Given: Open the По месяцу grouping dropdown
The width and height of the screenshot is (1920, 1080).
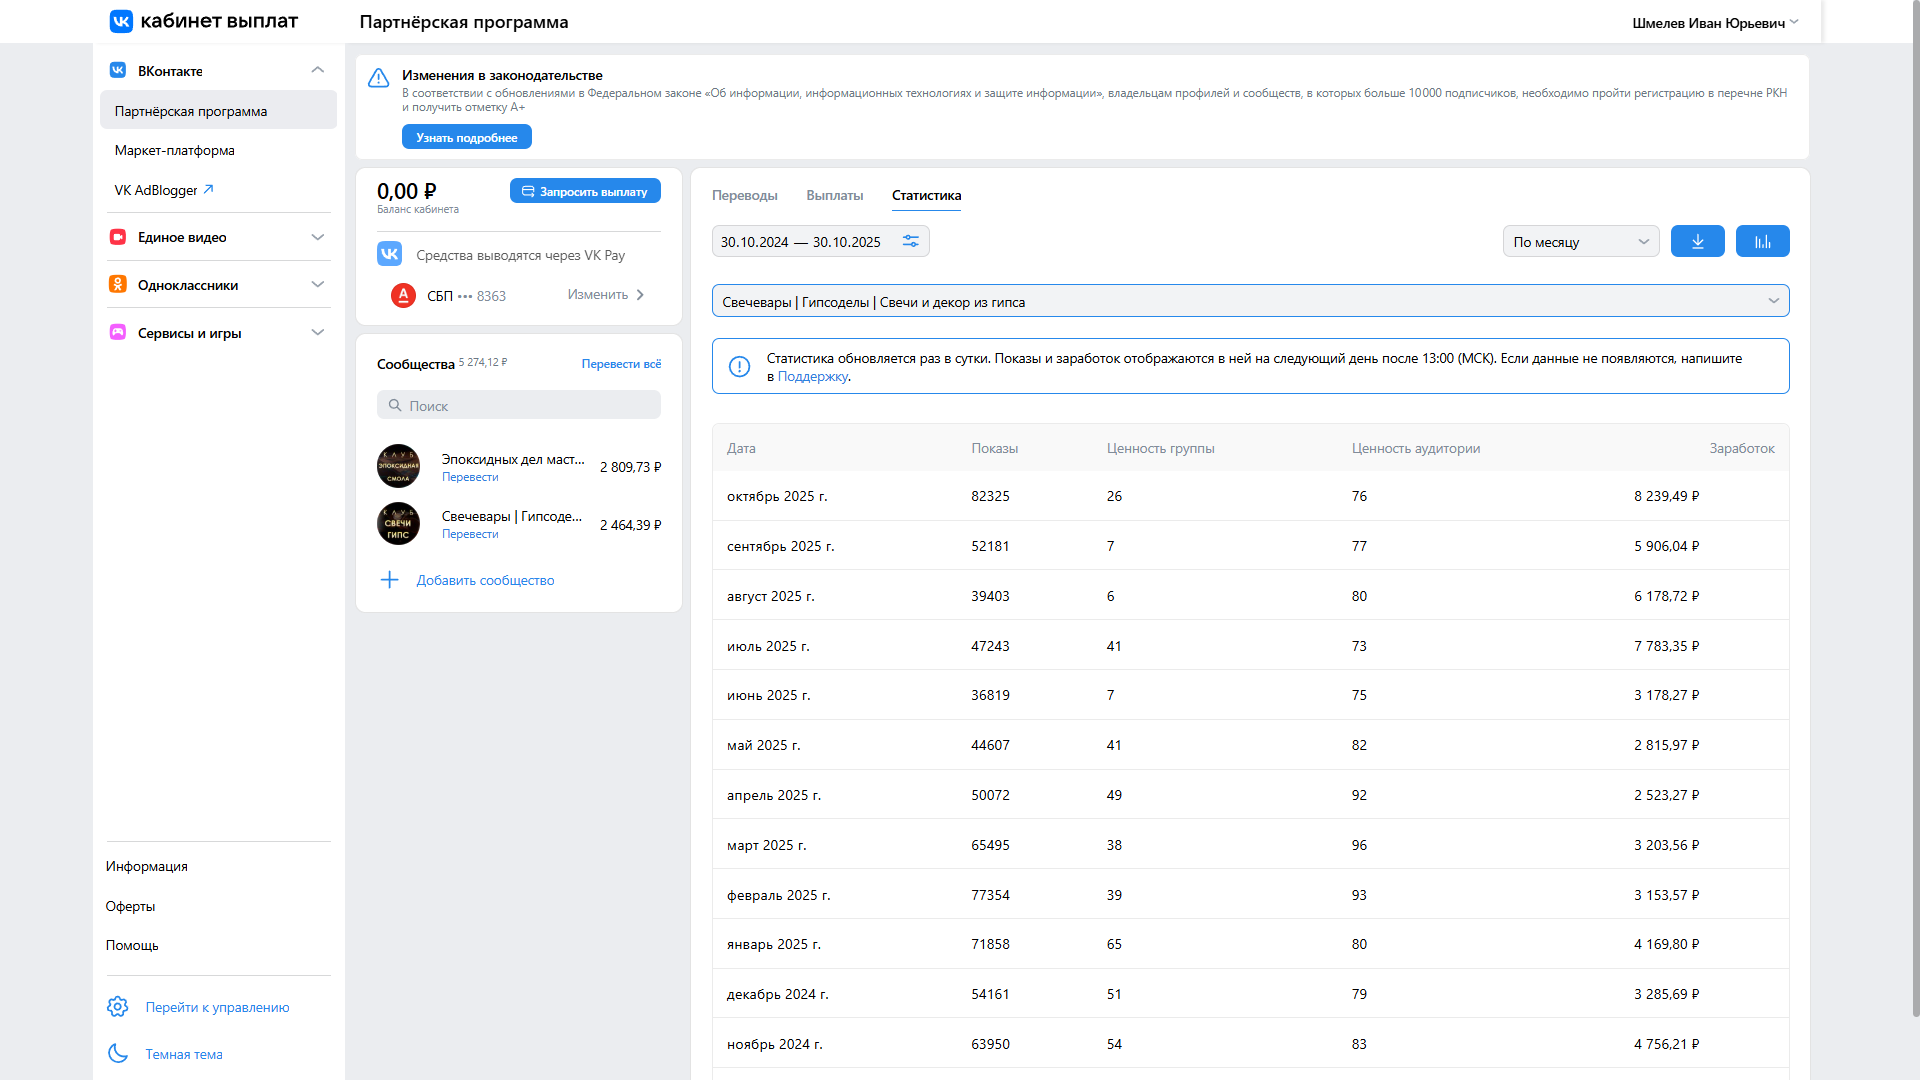Looking at the screenshot, I should click(1580, 241).
